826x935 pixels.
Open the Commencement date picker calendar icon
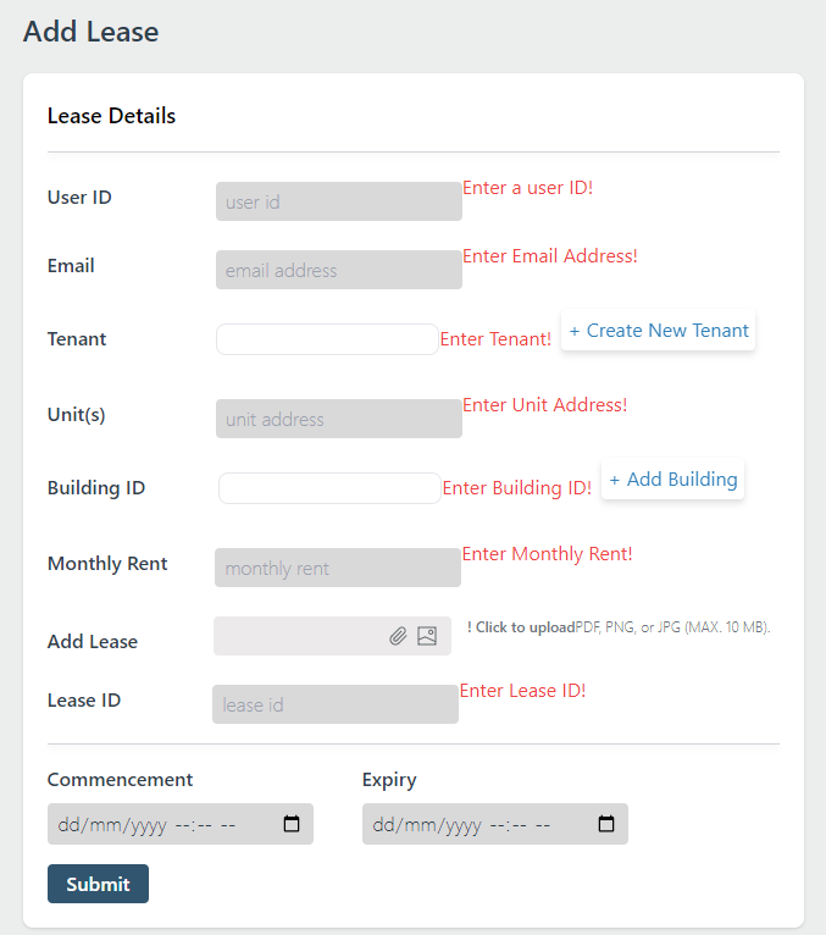292,823
